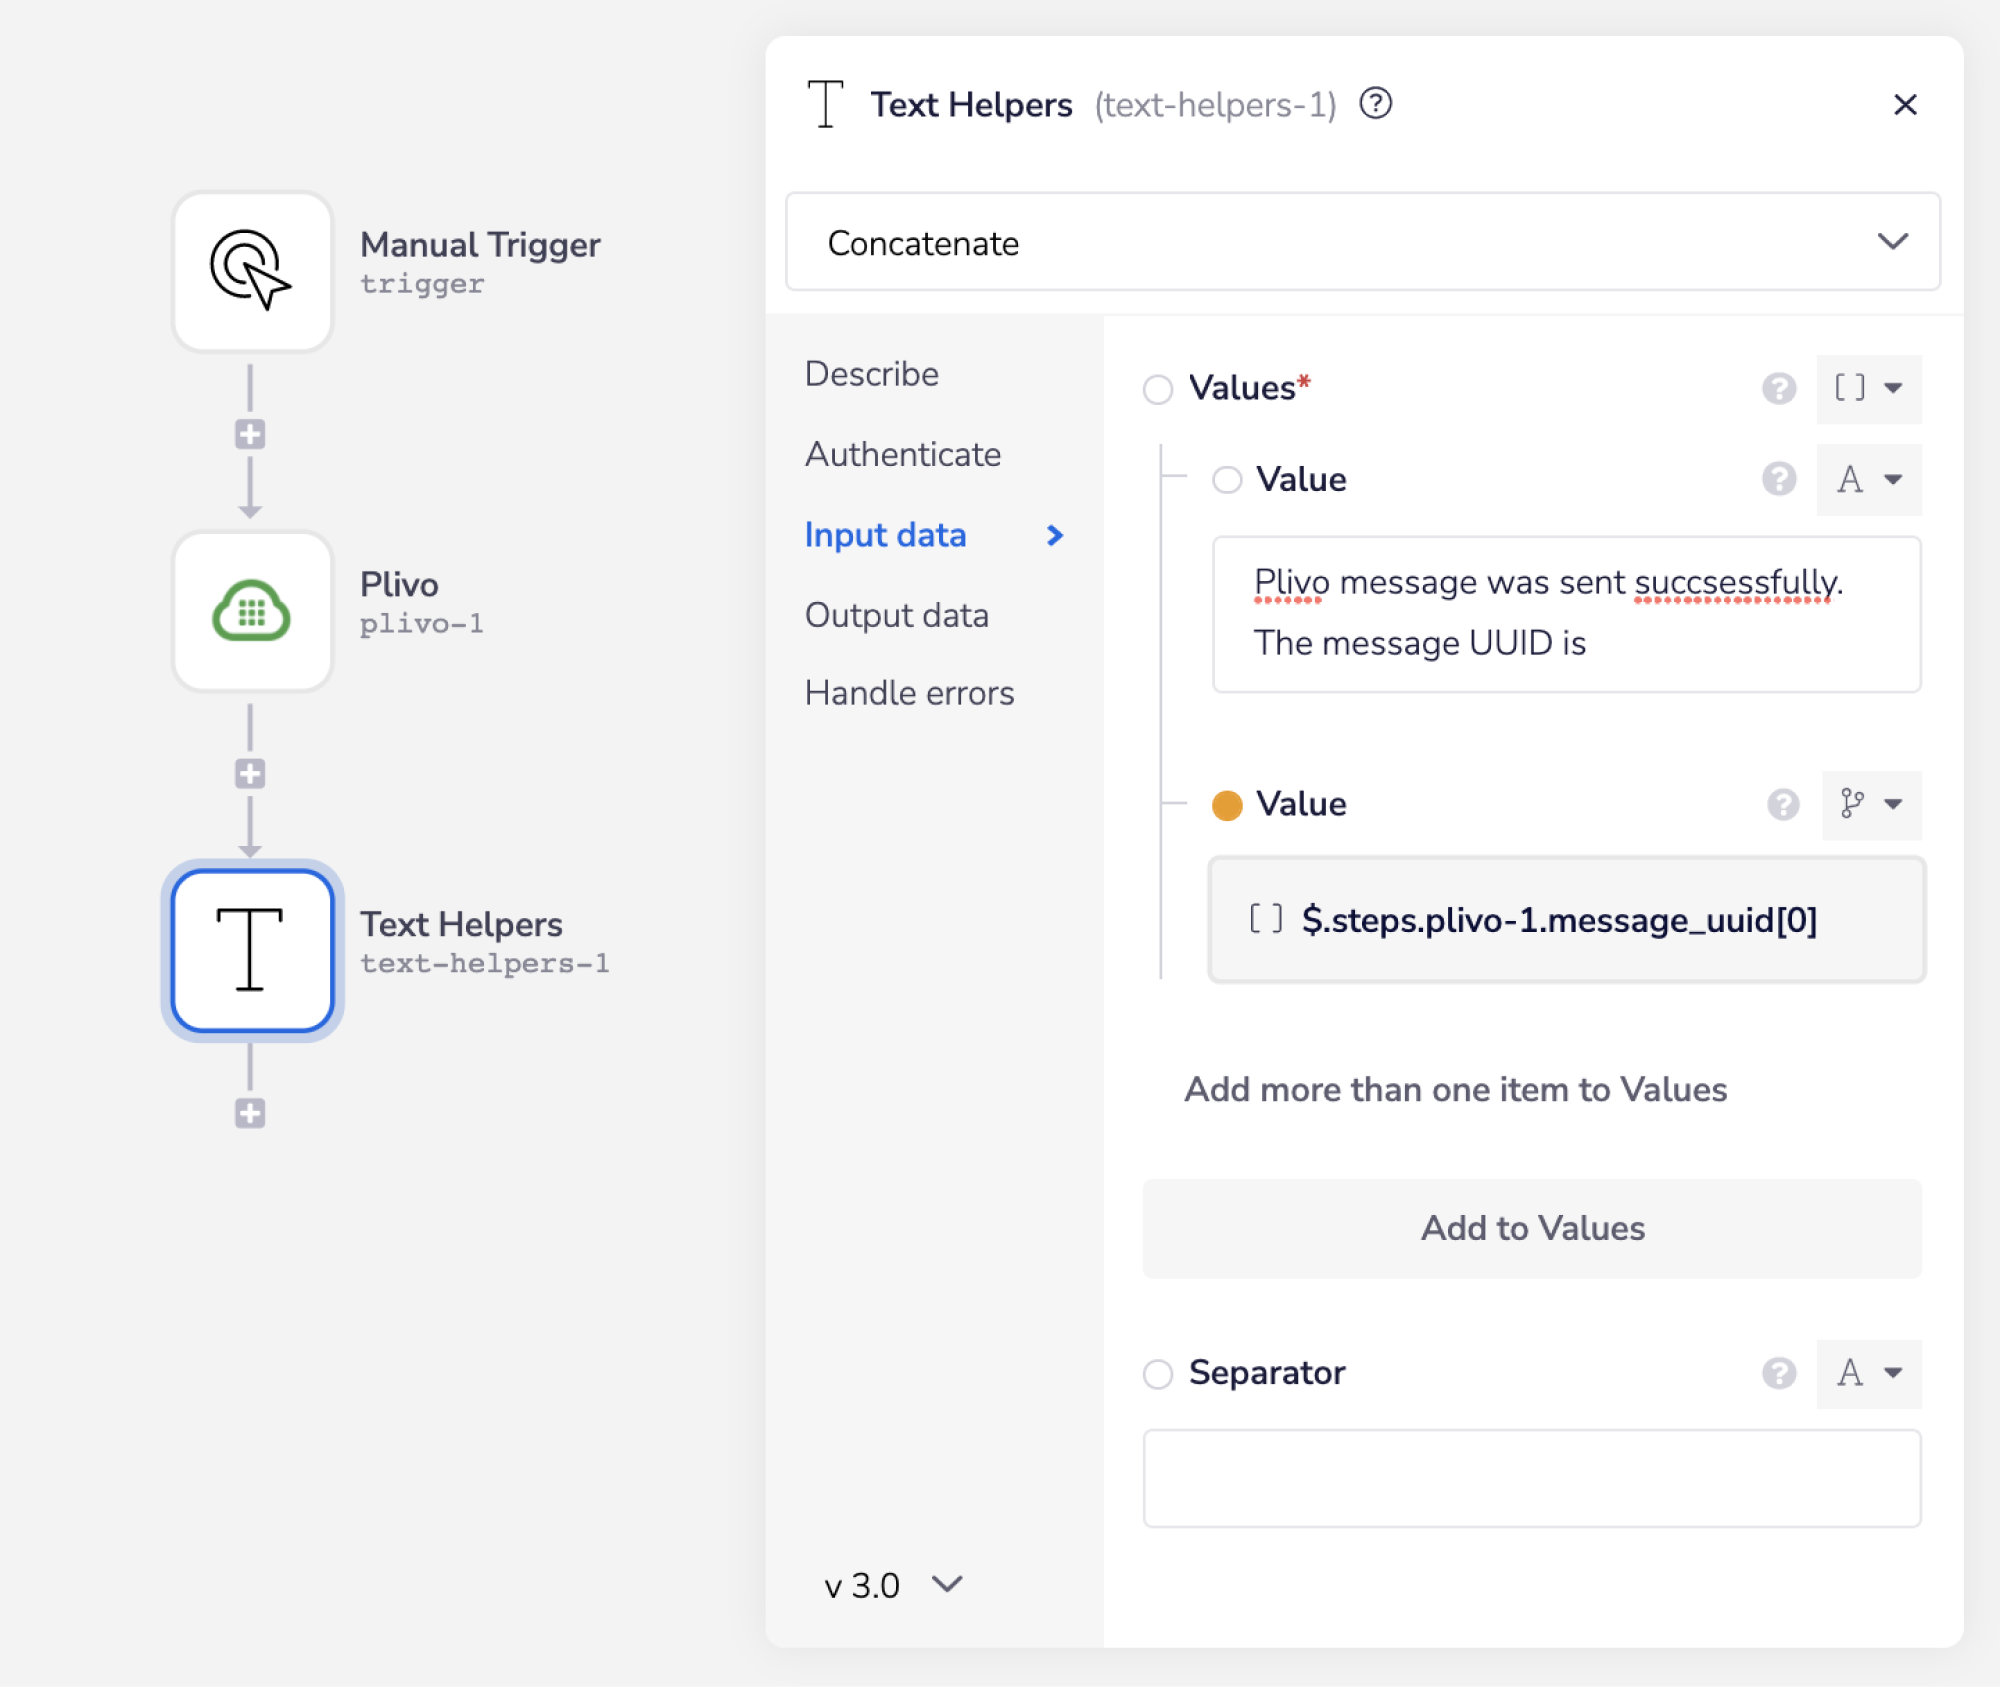The width and height of the screenshot is (2000, 1687).
Task: Select the Plivo cloud node icon
Action: (x=252, y=610)
